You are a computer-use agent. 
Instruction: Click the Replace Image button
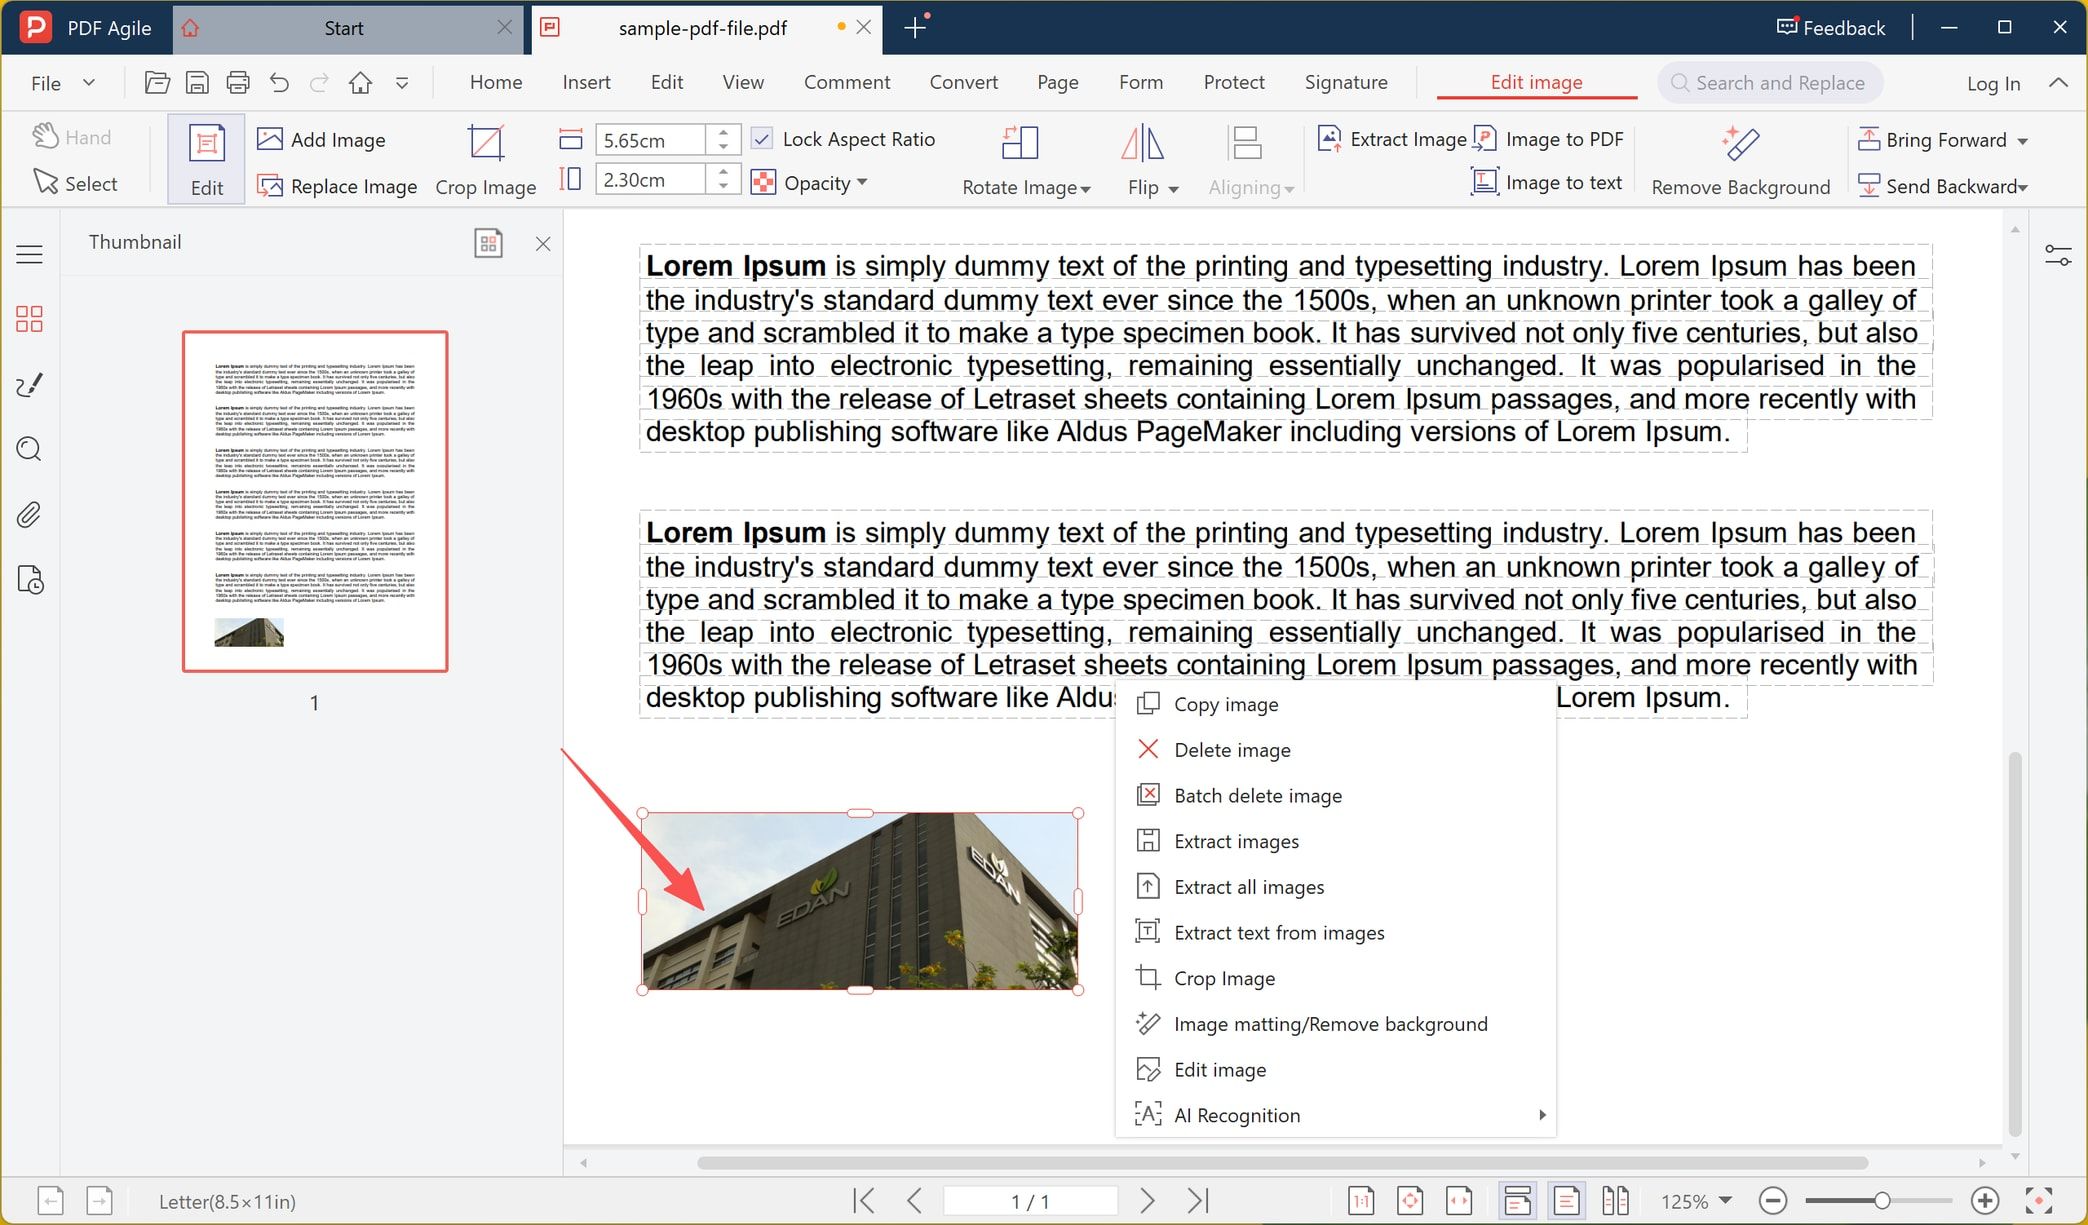337,186
